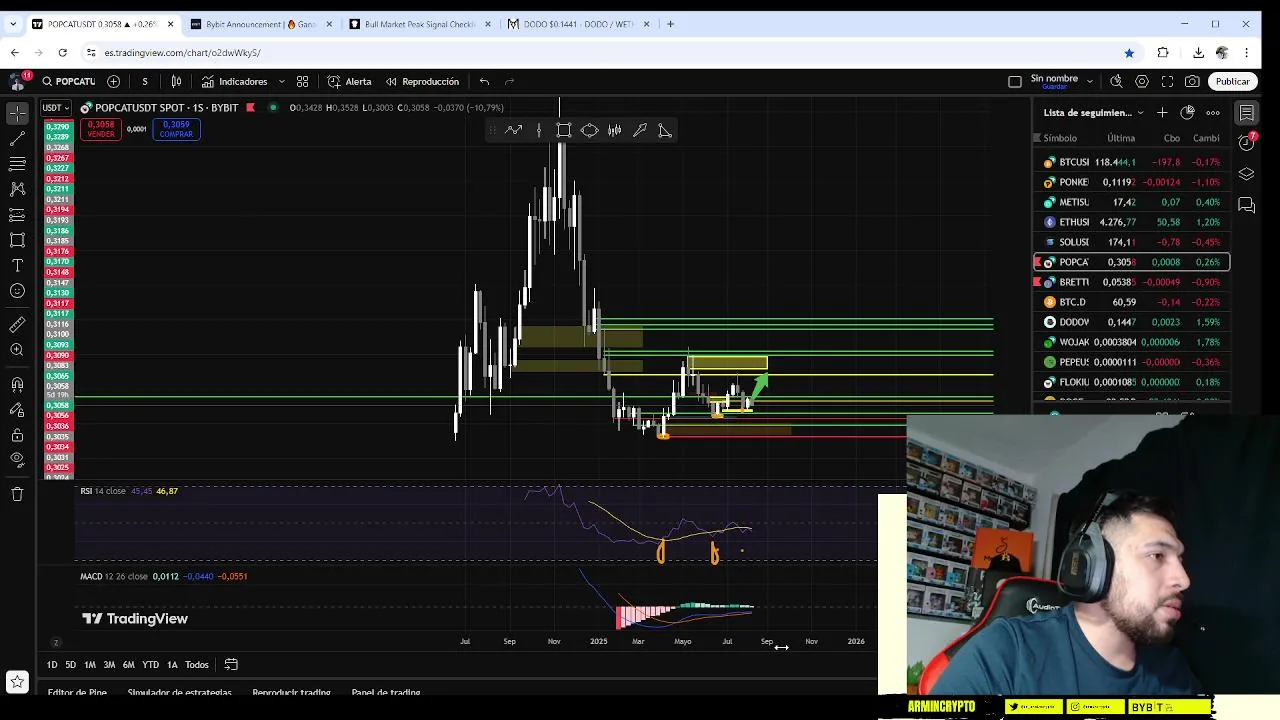The image size is (1280, 720).
Task: Redo the last chart action
Action: pyautogui.click(x=509, y=82)
